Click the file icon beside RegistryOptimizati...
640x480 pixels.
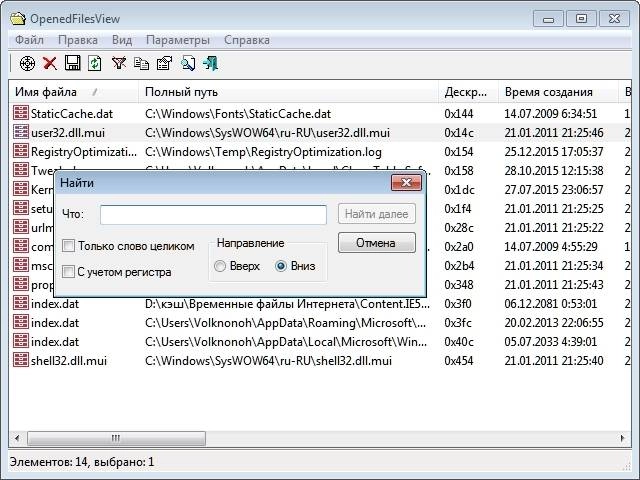point(21,151)
